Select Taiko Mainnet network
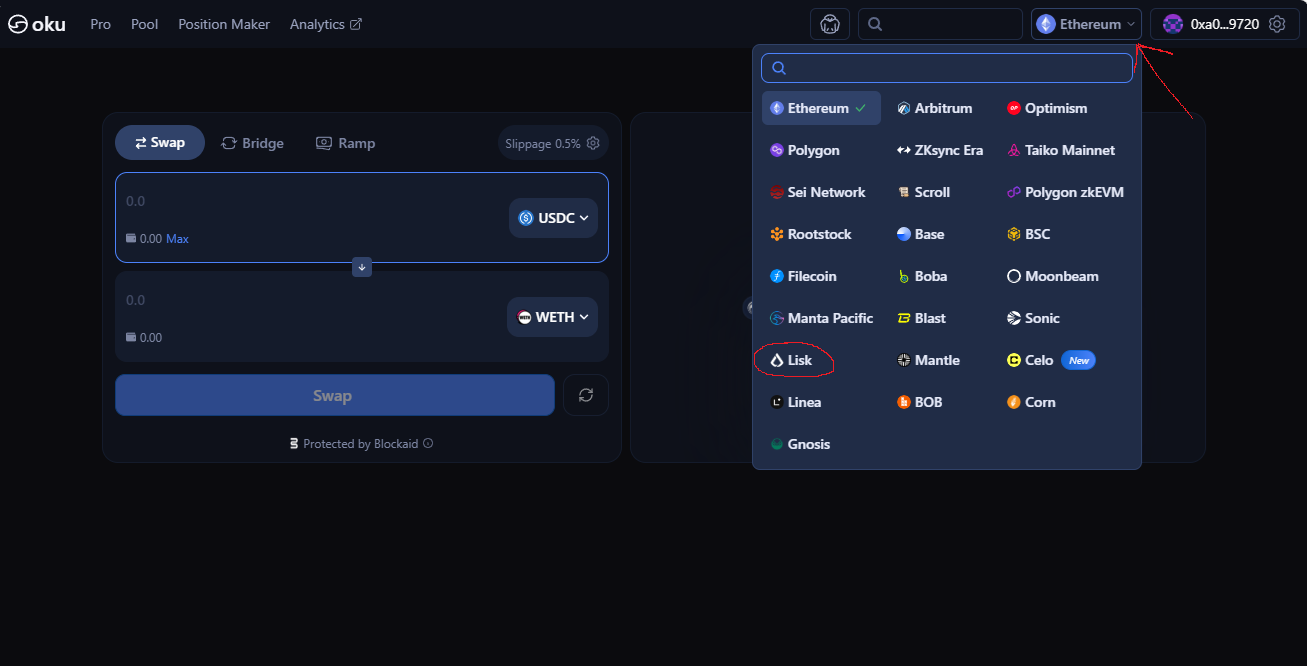Screen dimensions: 1307x666 pos(1061,150)
